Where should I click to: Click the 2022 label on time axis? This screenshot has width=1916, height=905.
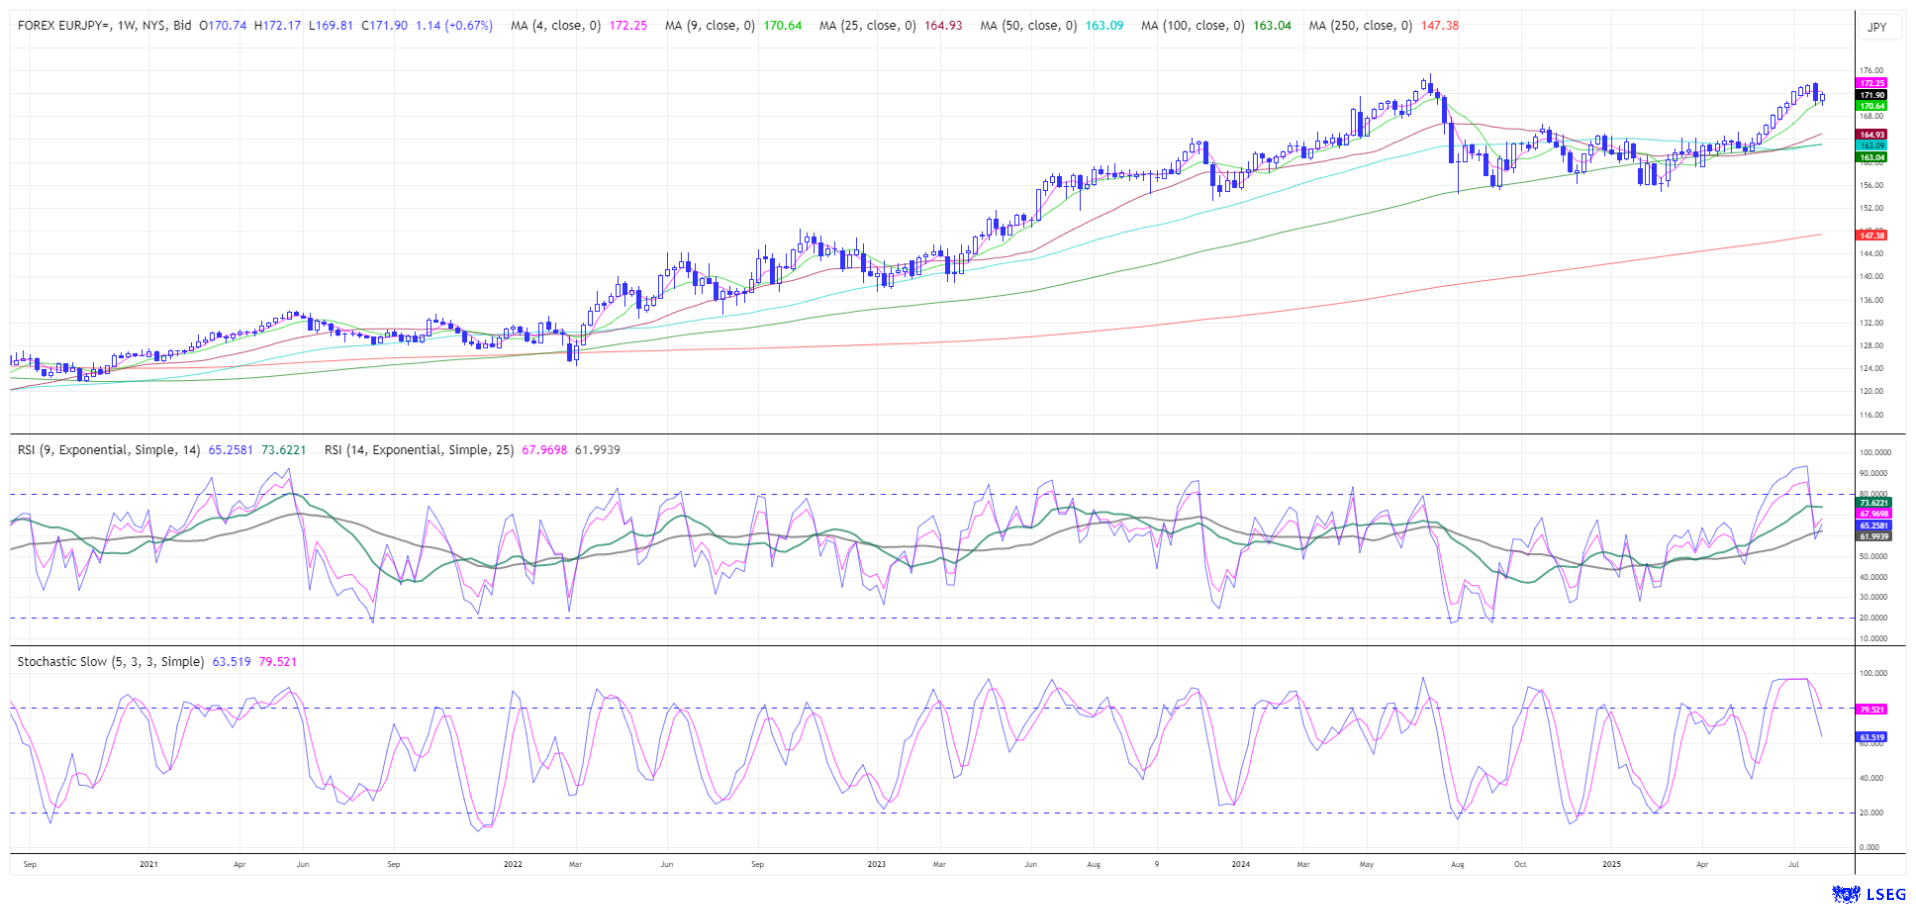click(x=512, y=863)
